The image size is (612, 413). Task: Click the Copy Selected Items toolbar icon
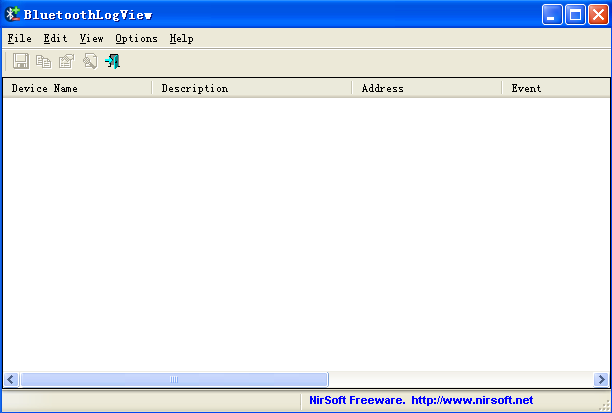pyautogui.click(x=43, y=62)
